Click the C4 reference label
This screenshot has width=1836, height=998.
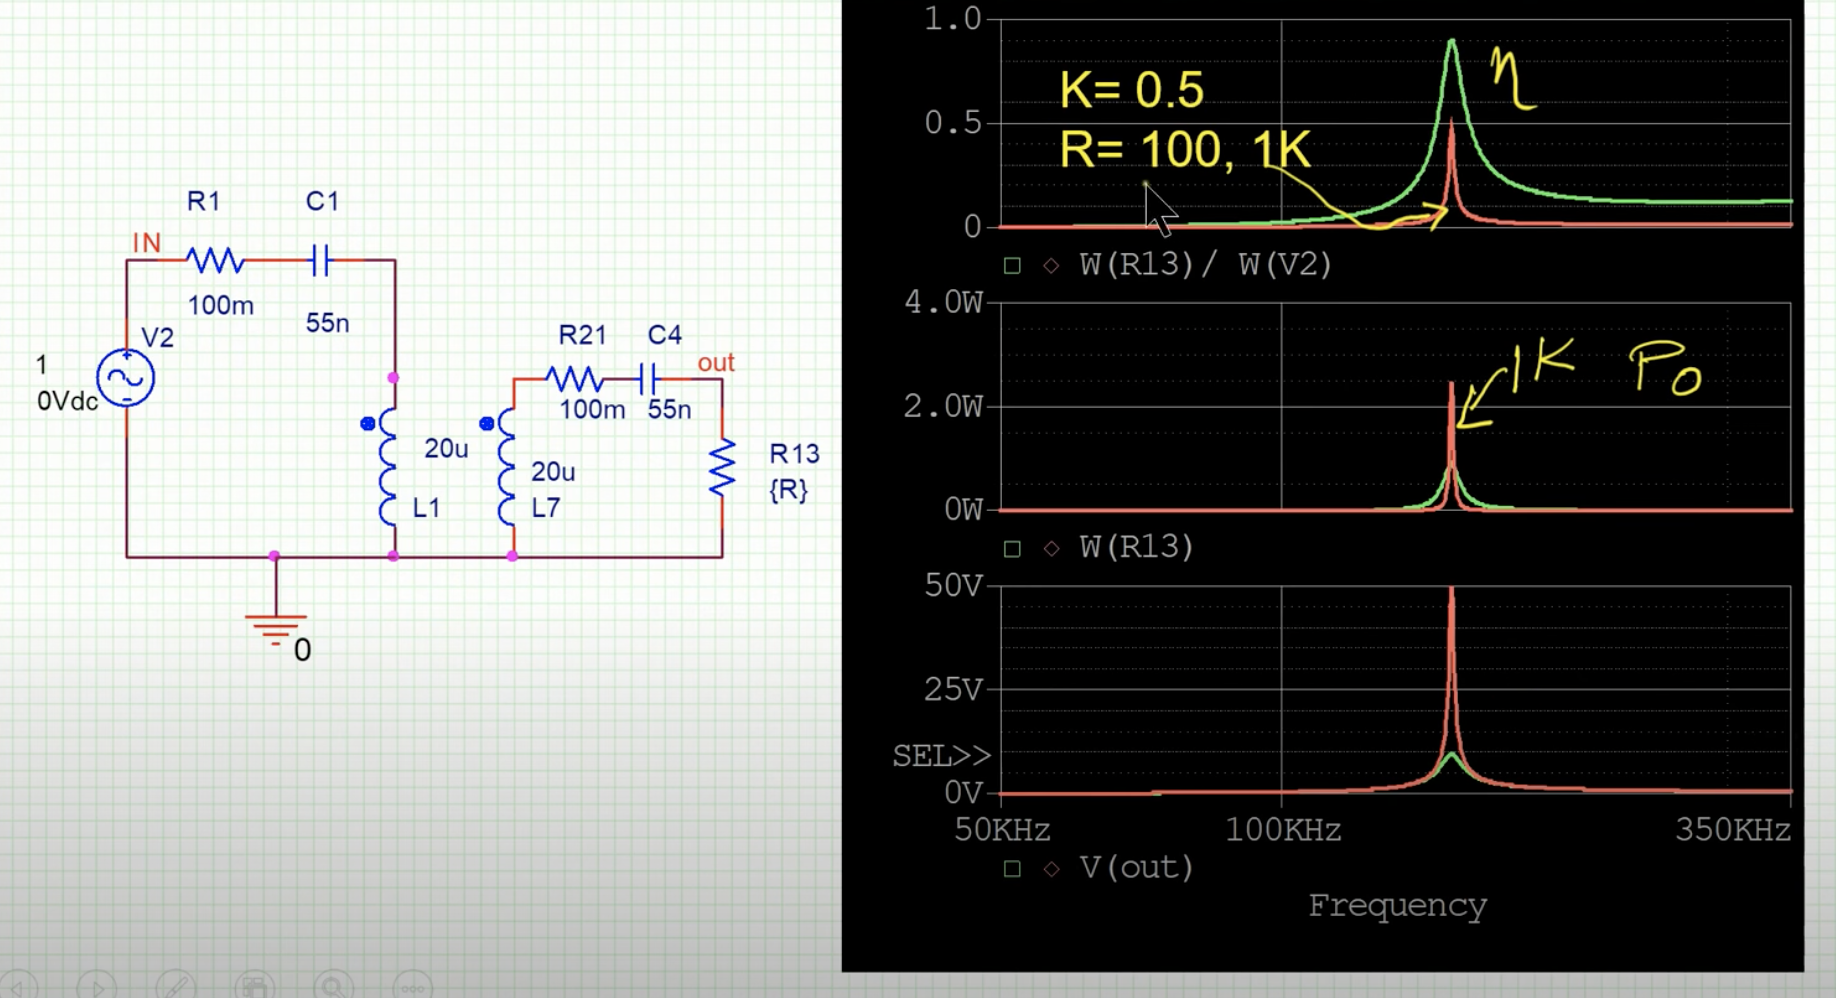[x=665, y=335]
